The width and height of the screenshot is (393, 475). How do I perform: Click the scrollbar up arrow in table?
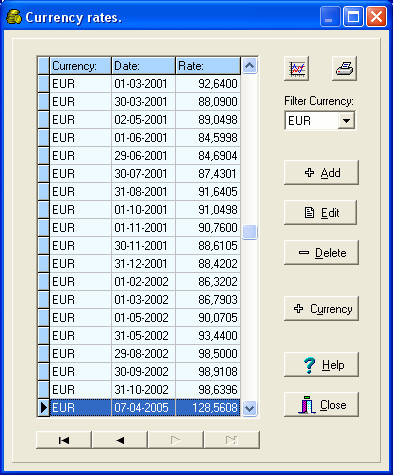(249, 66)
